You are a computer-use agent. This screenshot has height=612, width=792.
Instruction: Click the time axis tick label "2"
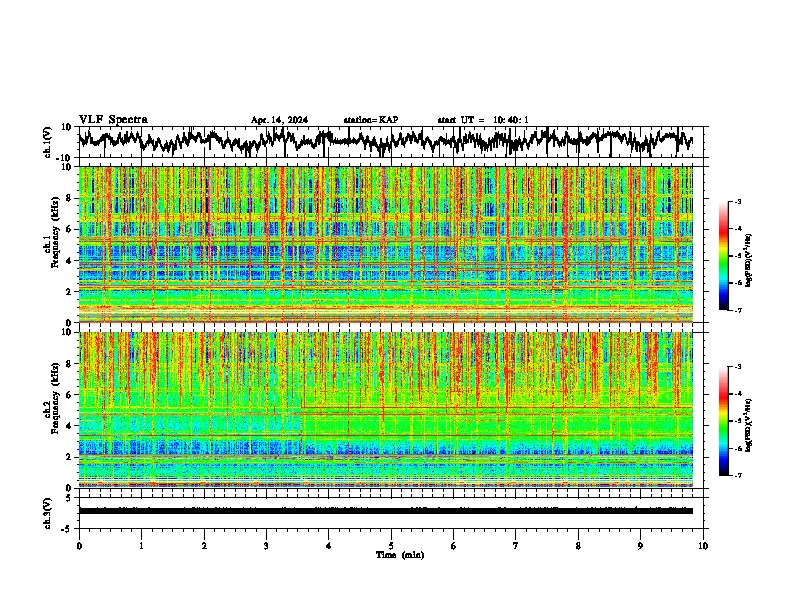click(204, 546)
